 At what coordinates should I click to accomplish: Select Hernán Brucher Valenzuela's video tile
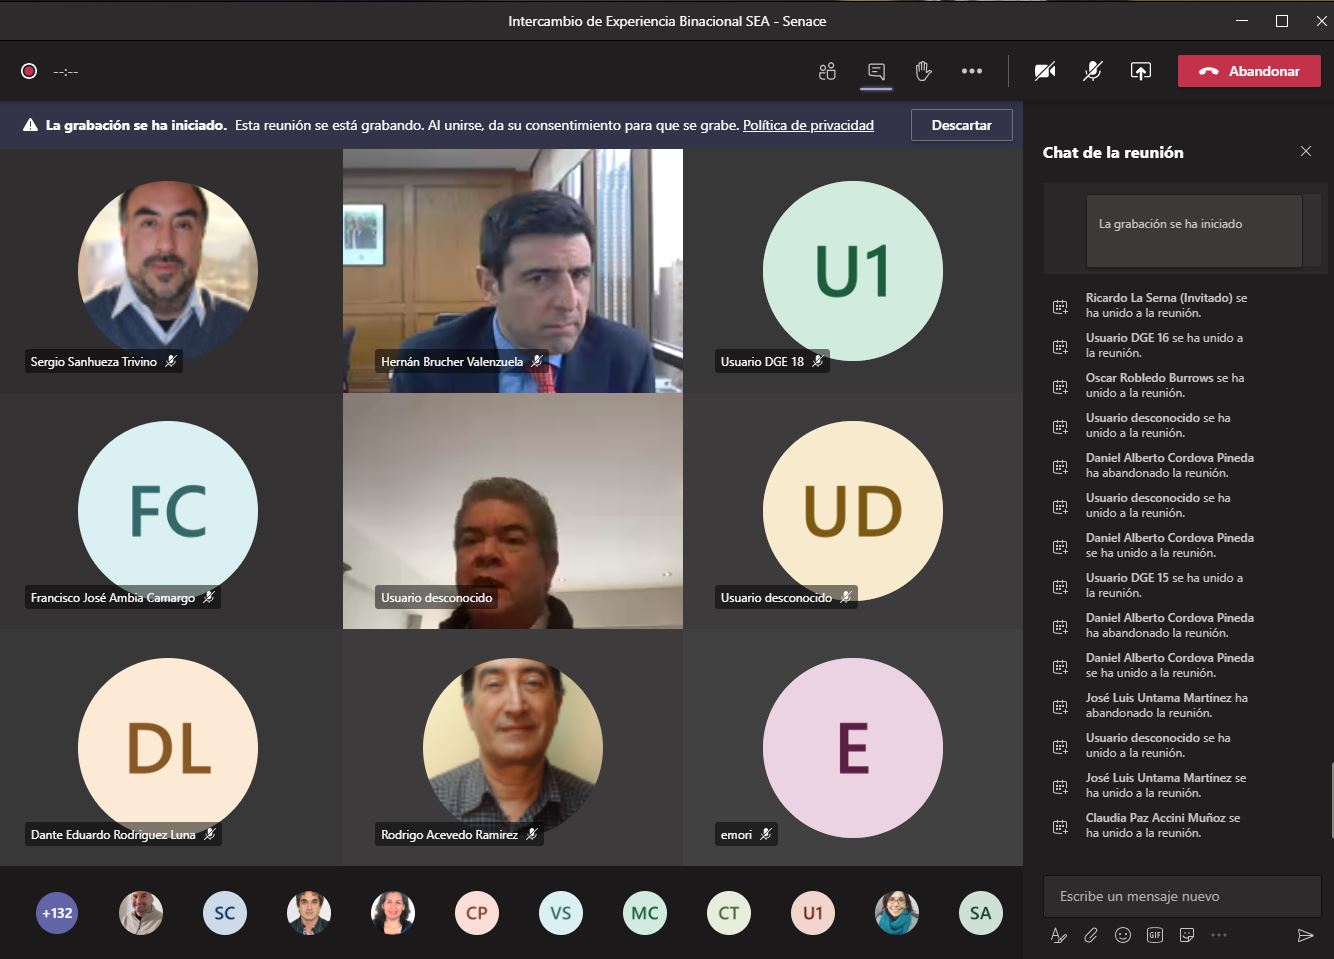(x=513, y=270)
